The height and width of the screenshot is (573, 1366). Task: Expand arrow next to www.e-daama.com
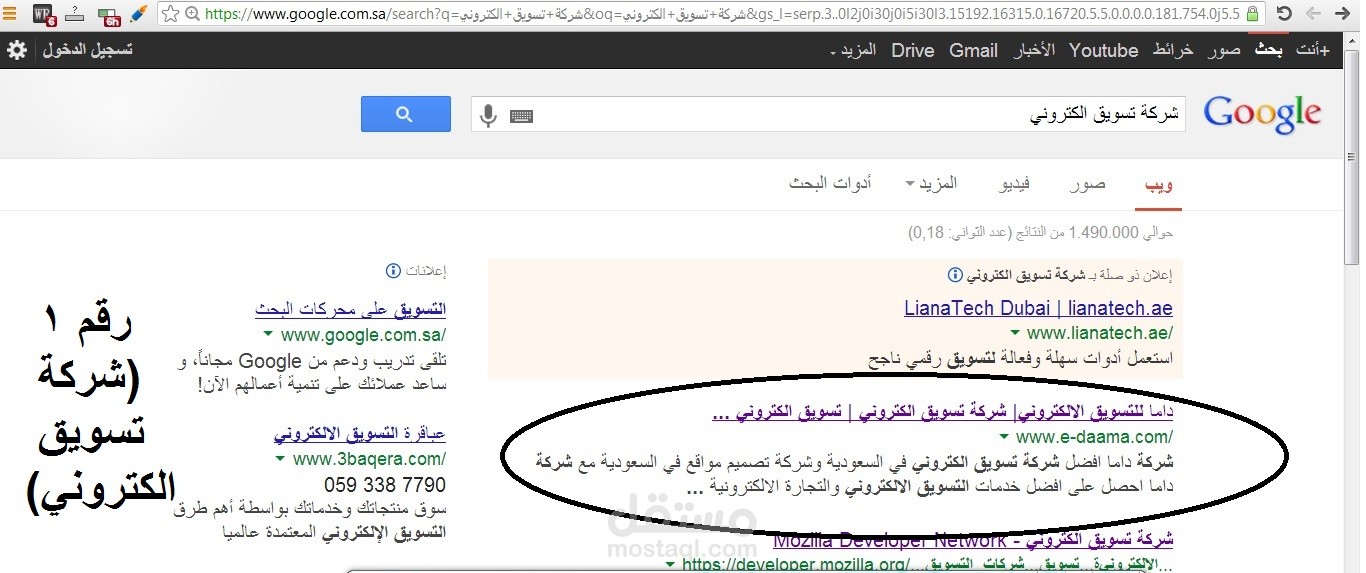click(1004, 438)
